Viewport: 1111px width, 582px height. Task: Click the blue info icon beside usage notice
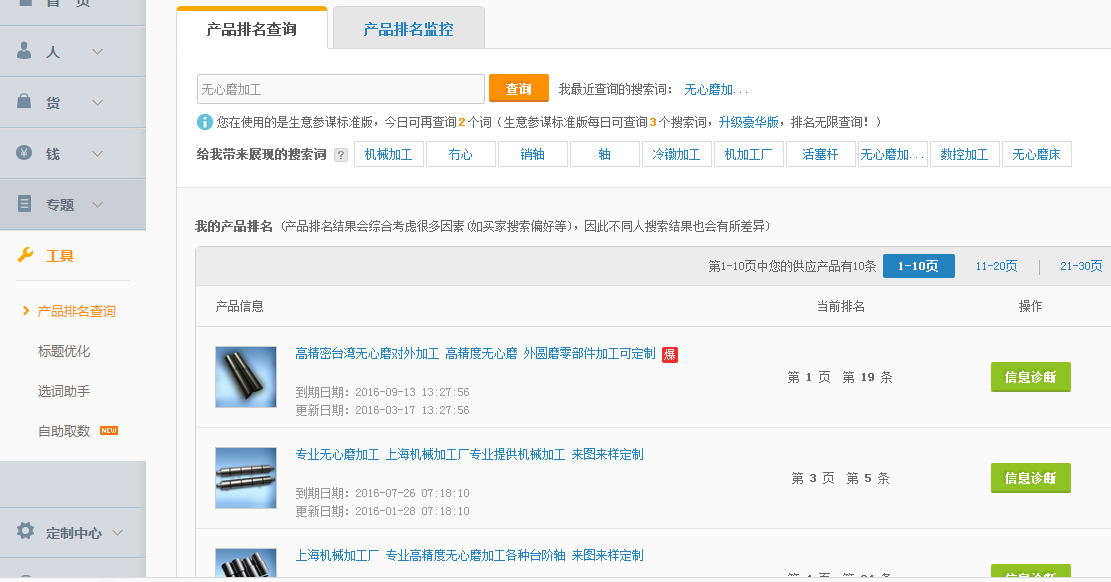click(205, 122)
